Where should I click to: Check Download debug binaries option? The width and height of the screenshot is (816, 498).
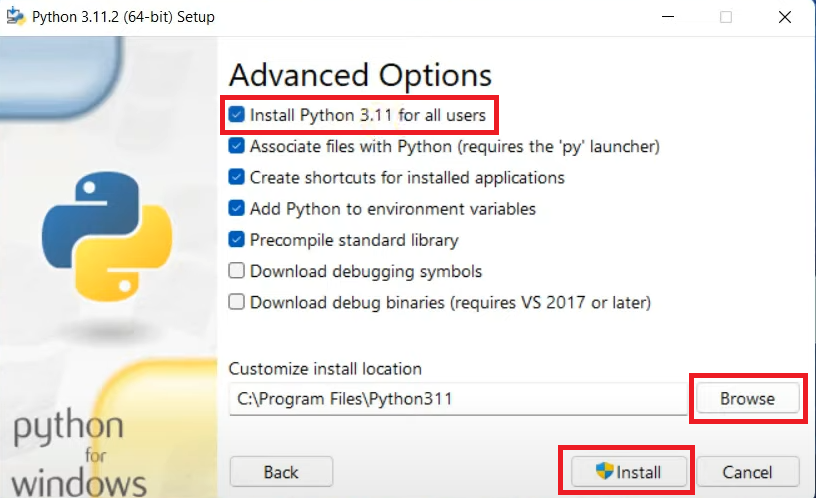coord(236,302)
